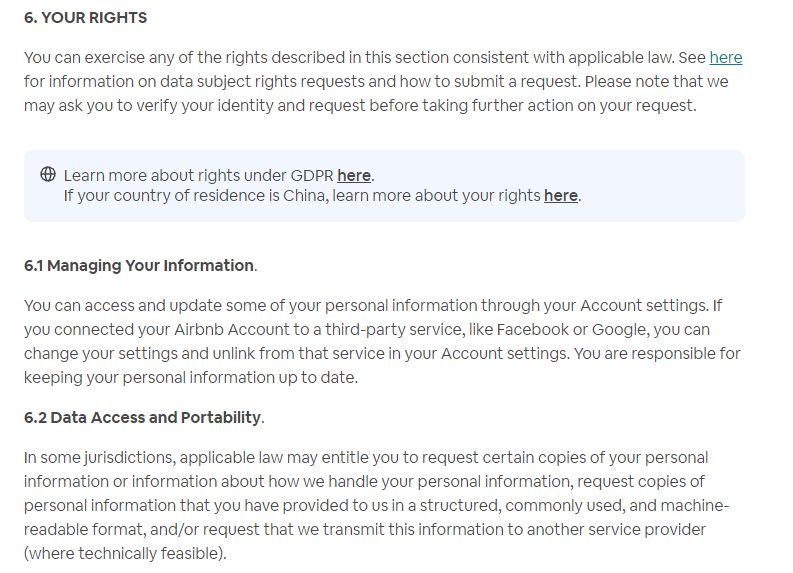This screenshot has height=573, width=793.
Task: Click the word "GDPR" in the info box
Action: coord(312,175)
